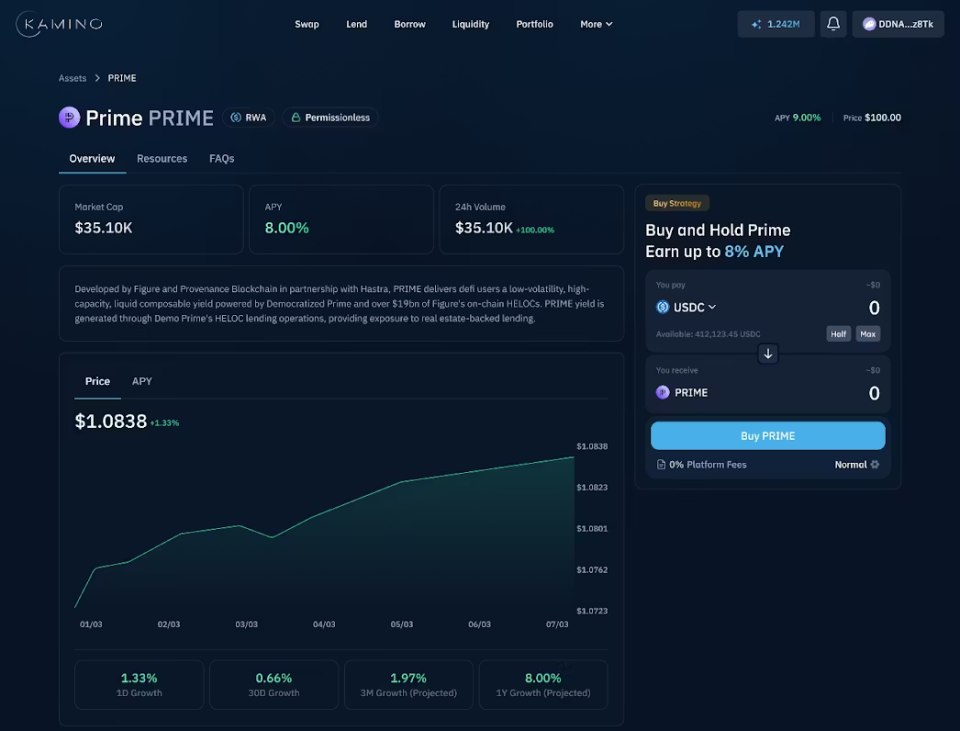Open the DDNA...z8Tk wallet button

(898, 24)
